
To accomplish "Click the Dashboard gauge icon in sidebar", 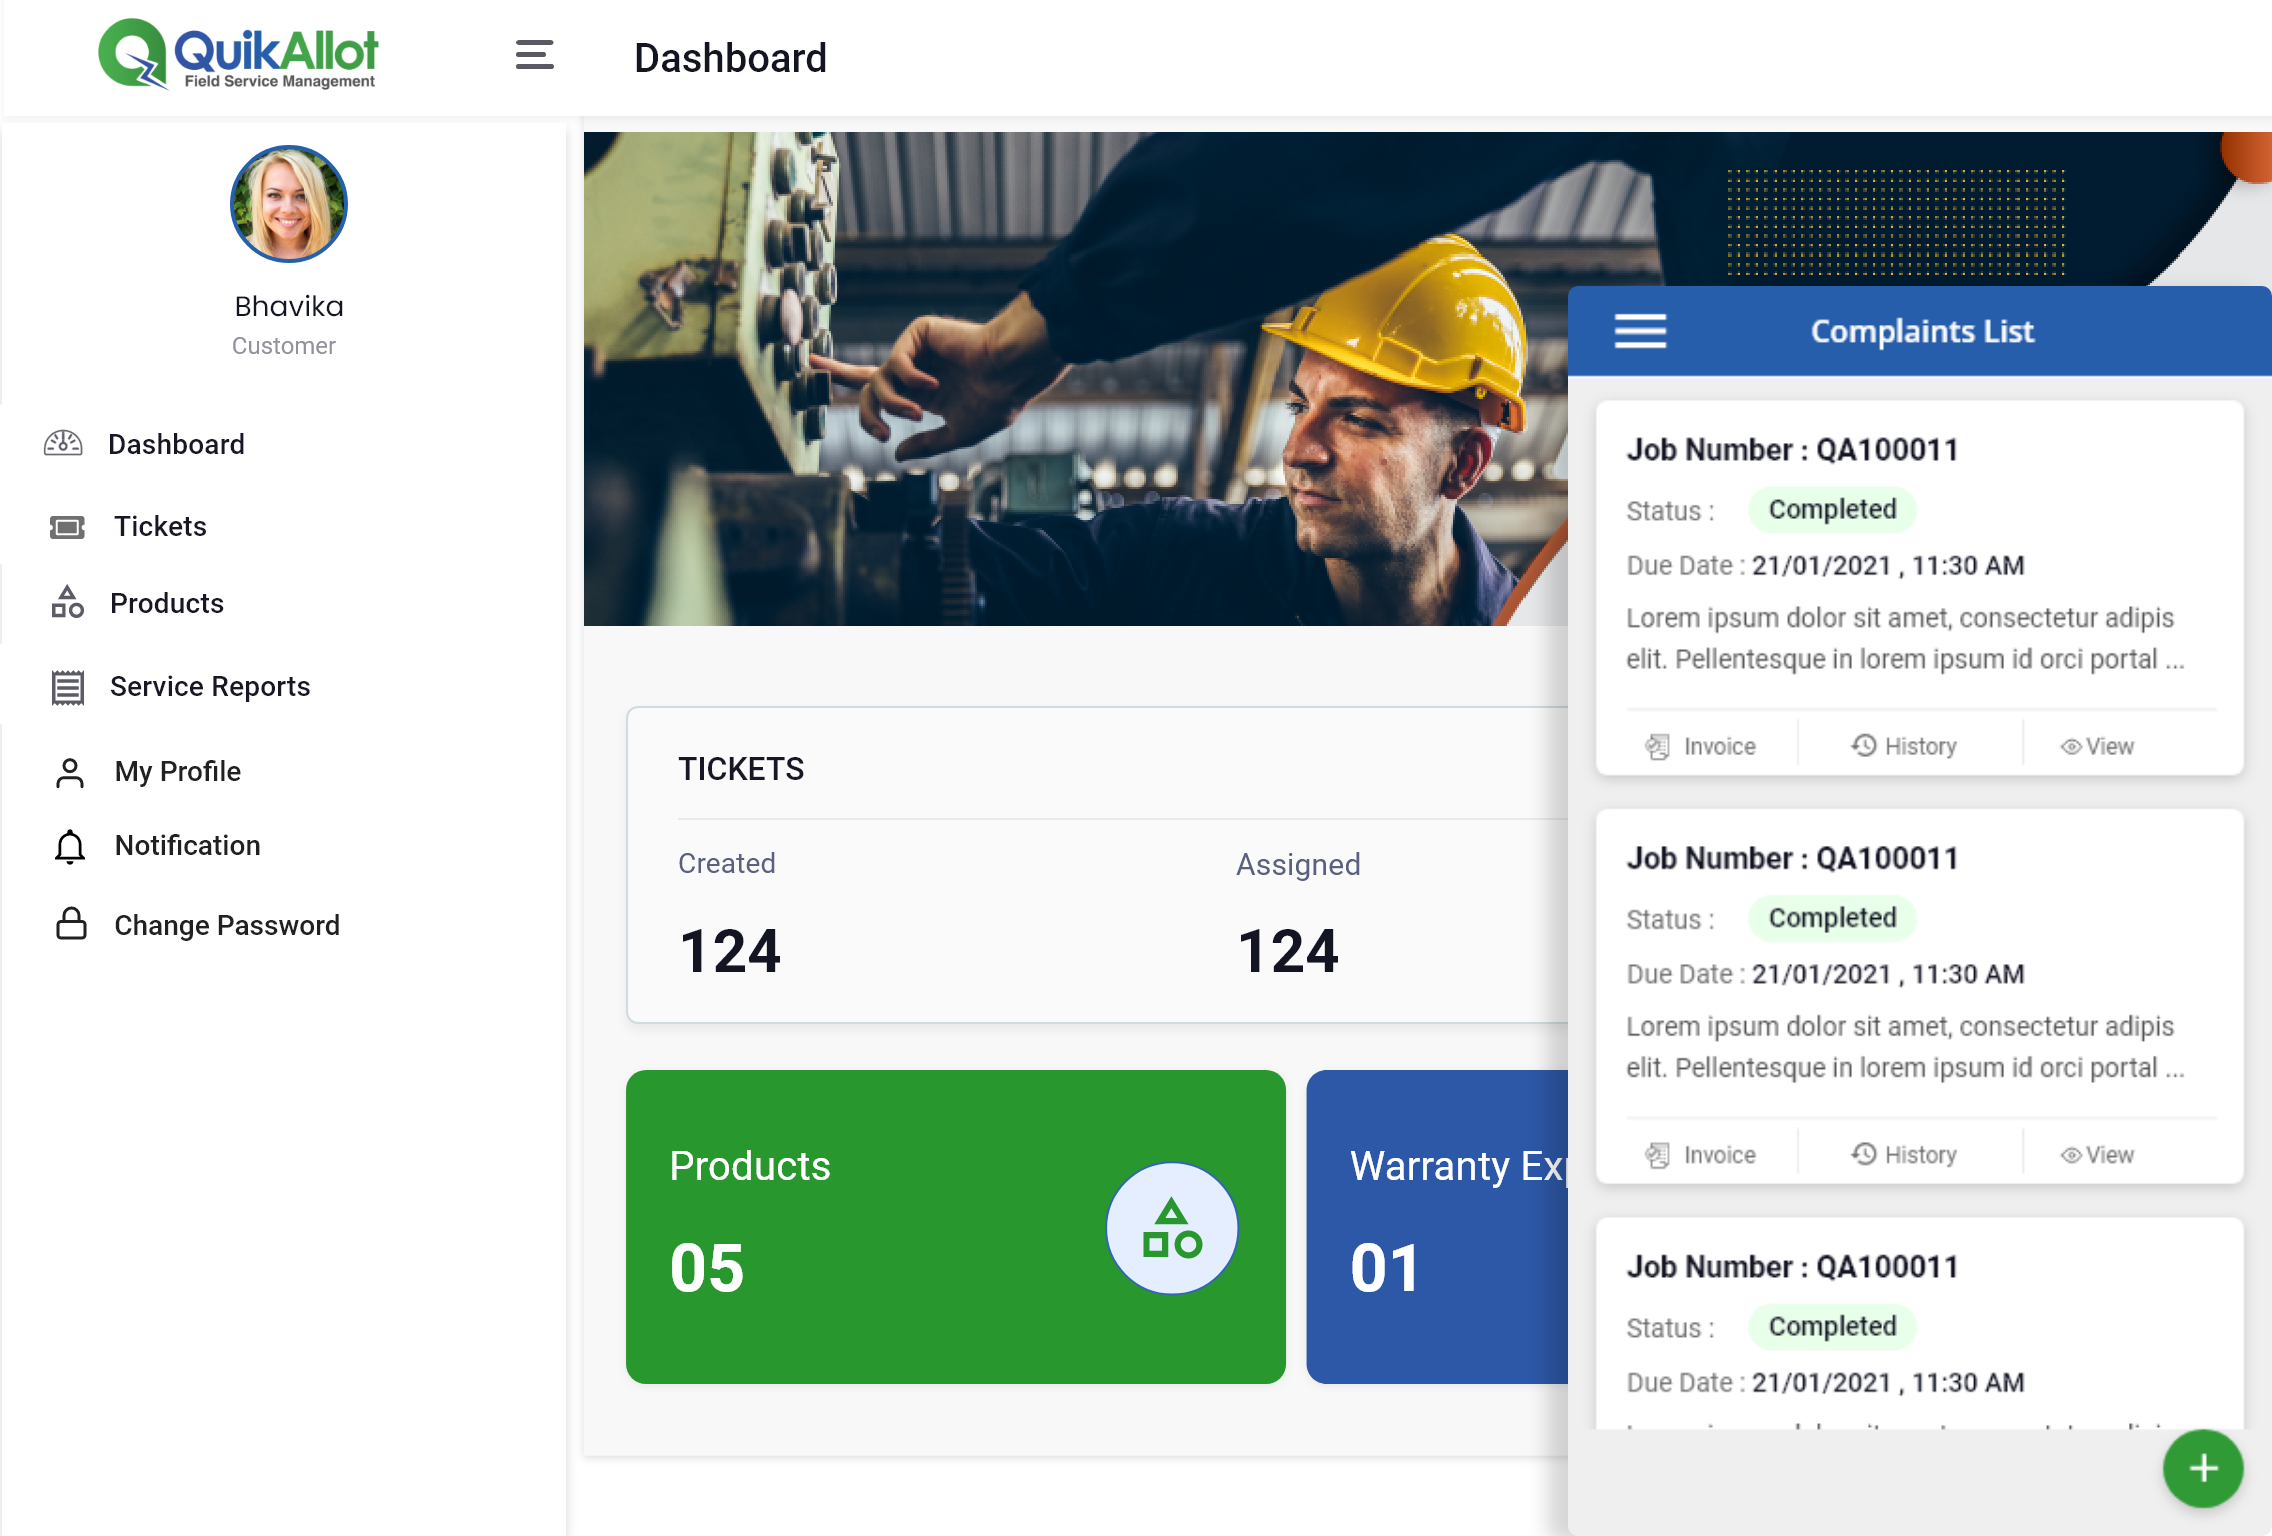I will pos(63,443).
